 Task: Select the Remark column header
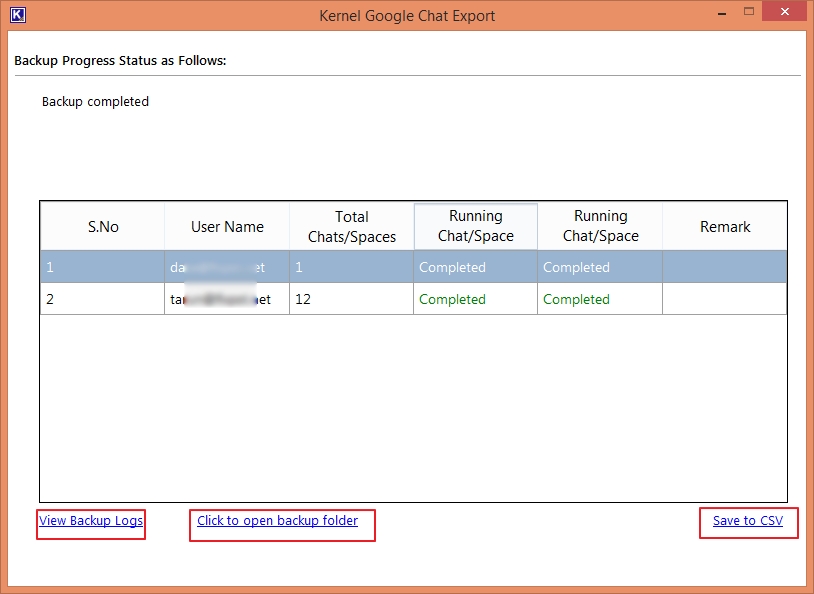[x=725, y=226]
